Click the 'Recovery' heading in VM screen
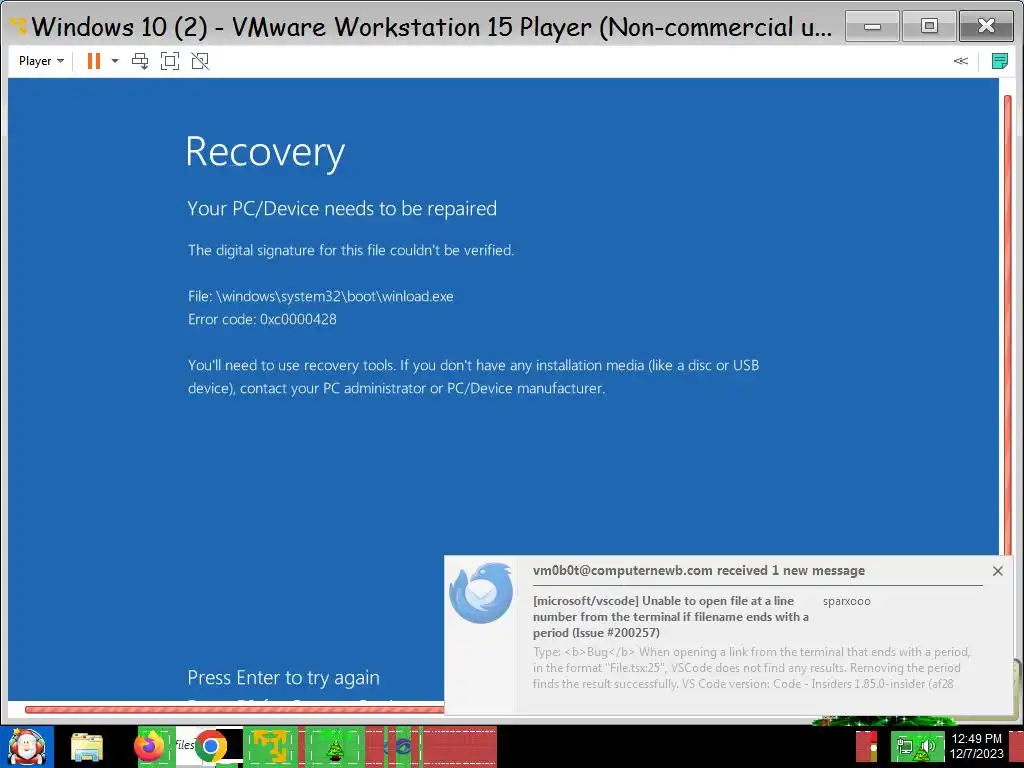The image size is (1024, 768). (265, 153)
